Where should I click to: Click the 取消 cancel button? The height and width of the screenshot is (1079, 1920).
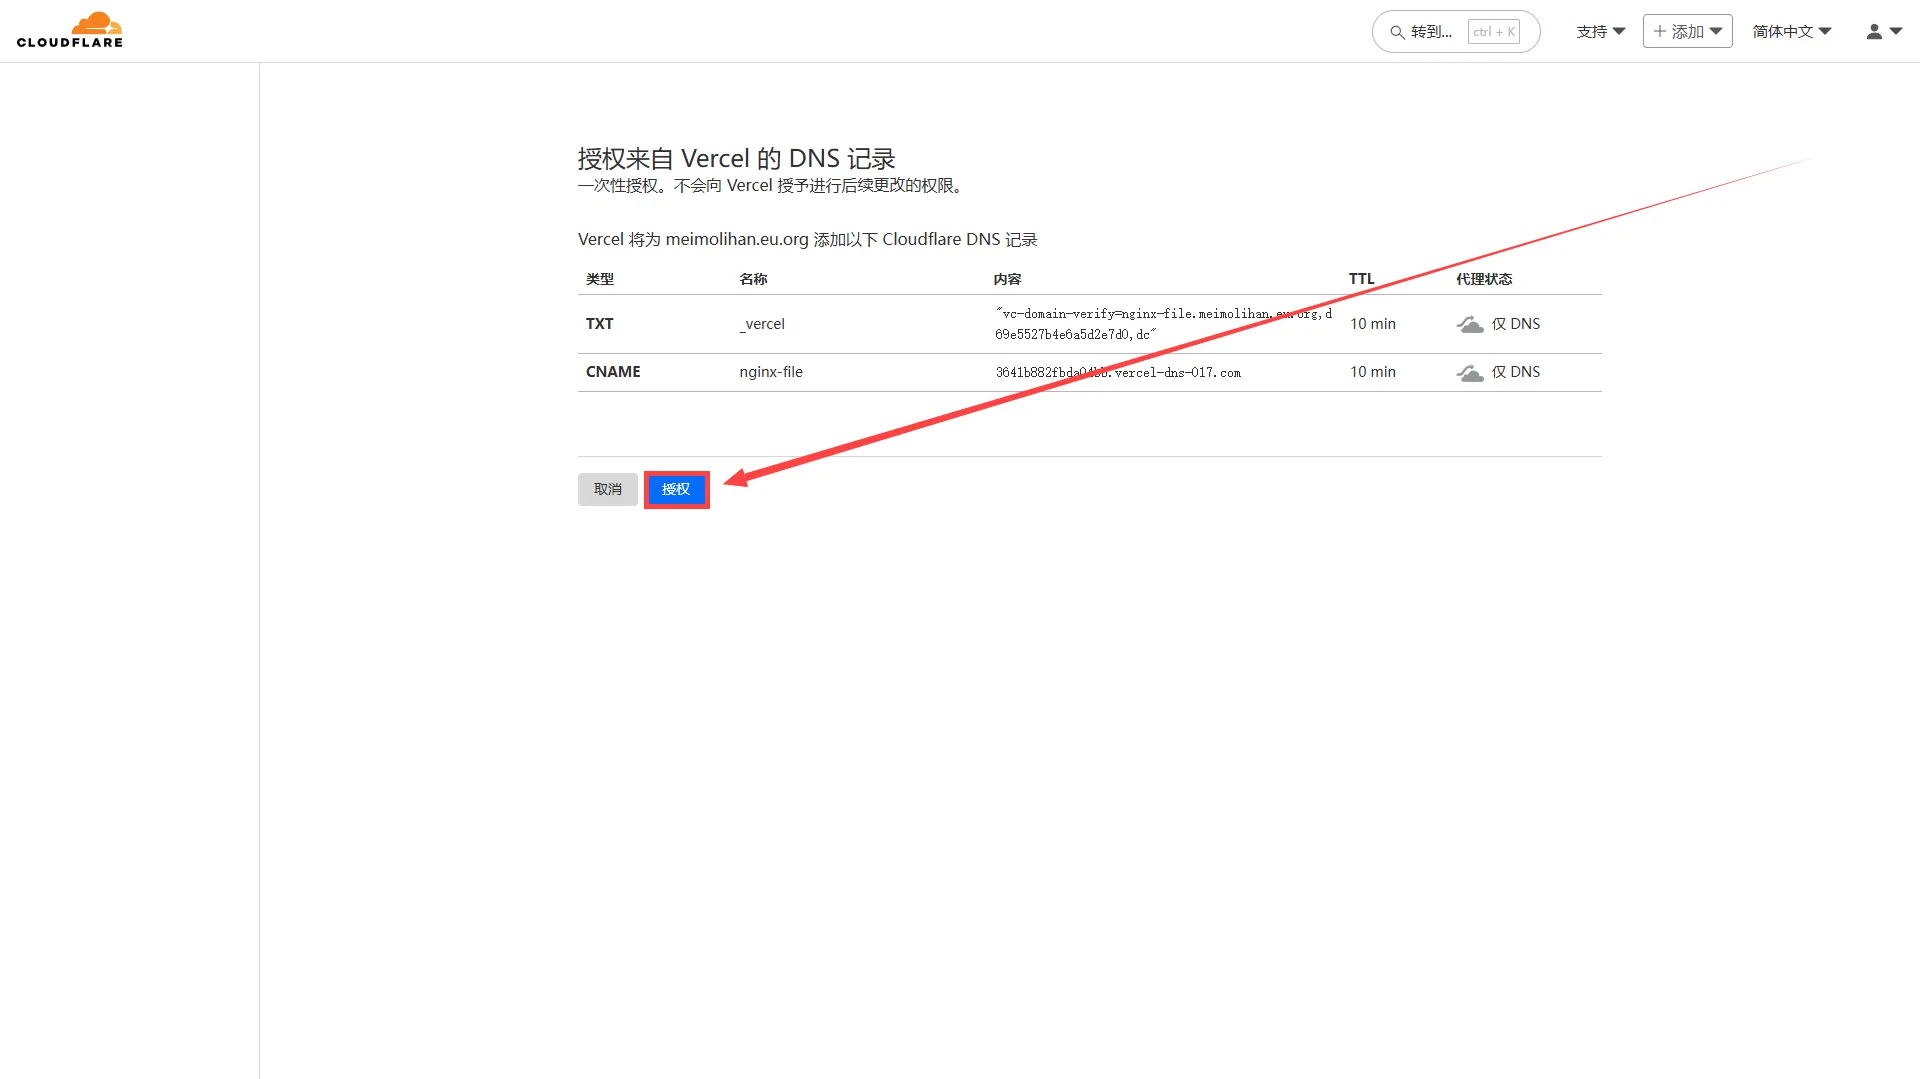[x=607, y=489]
